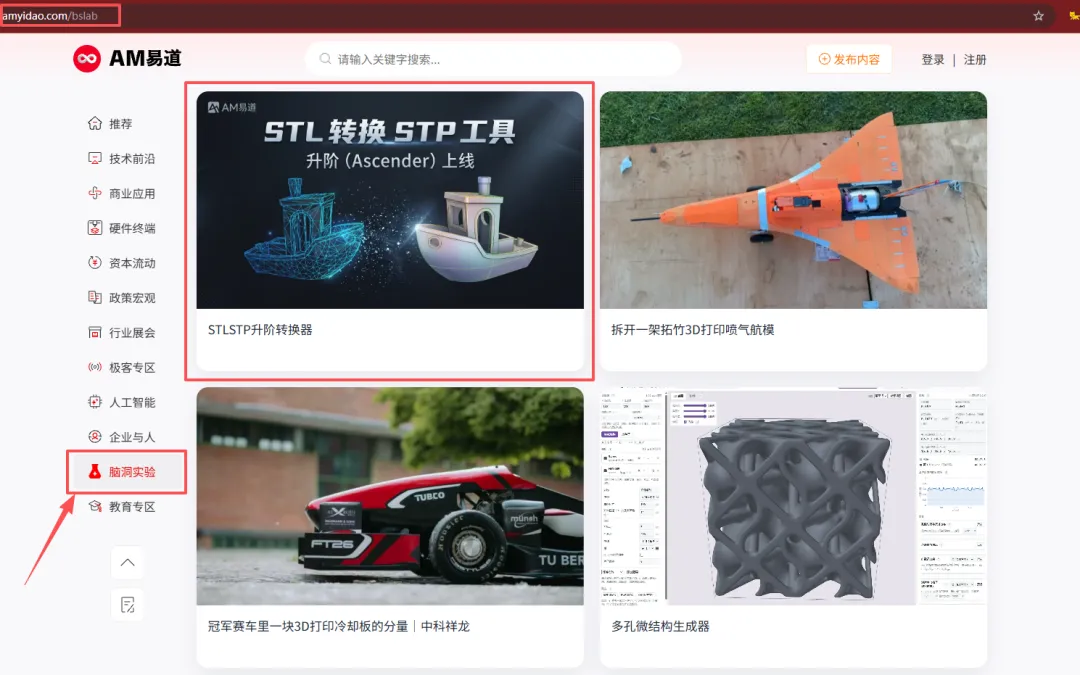Image resolution: width=1080 pixels, height=675 pixels.
Task: Open the race car thumbnail image
Action: pyautogui.click(x=390, y=496)
